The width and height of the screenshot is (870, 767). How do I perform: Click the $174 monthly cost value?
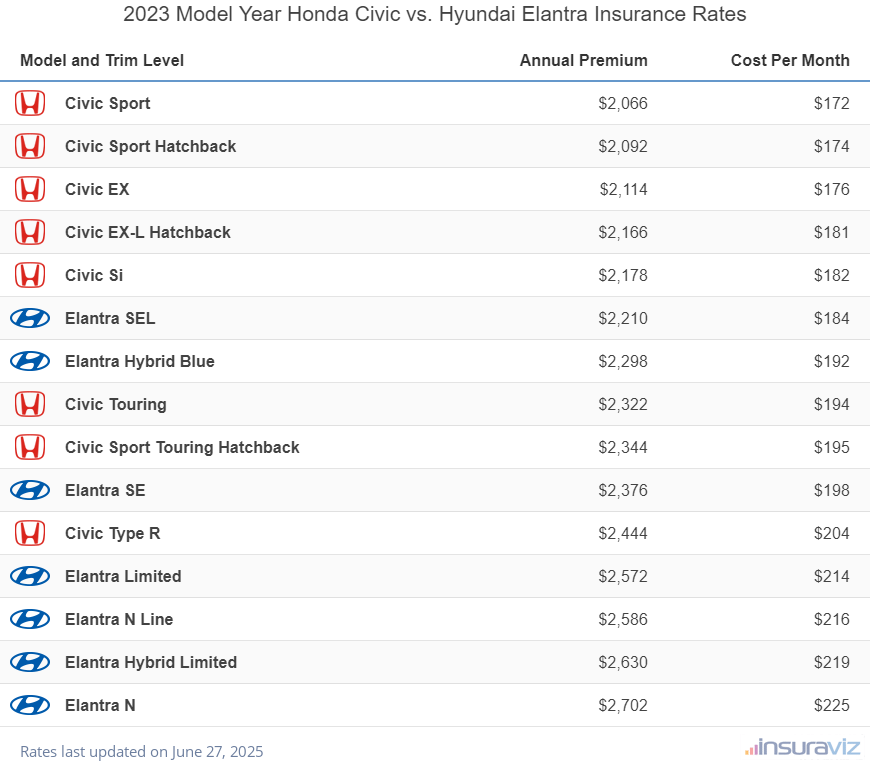(x=831, y=147)
